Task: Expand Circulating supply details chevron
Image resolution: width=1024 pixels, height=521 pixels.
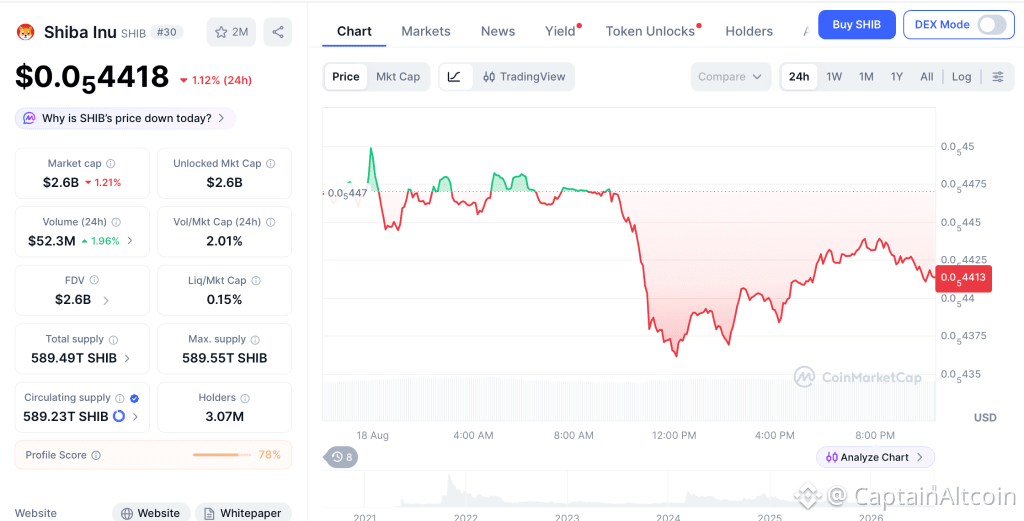Action: [x=135, y=417]
